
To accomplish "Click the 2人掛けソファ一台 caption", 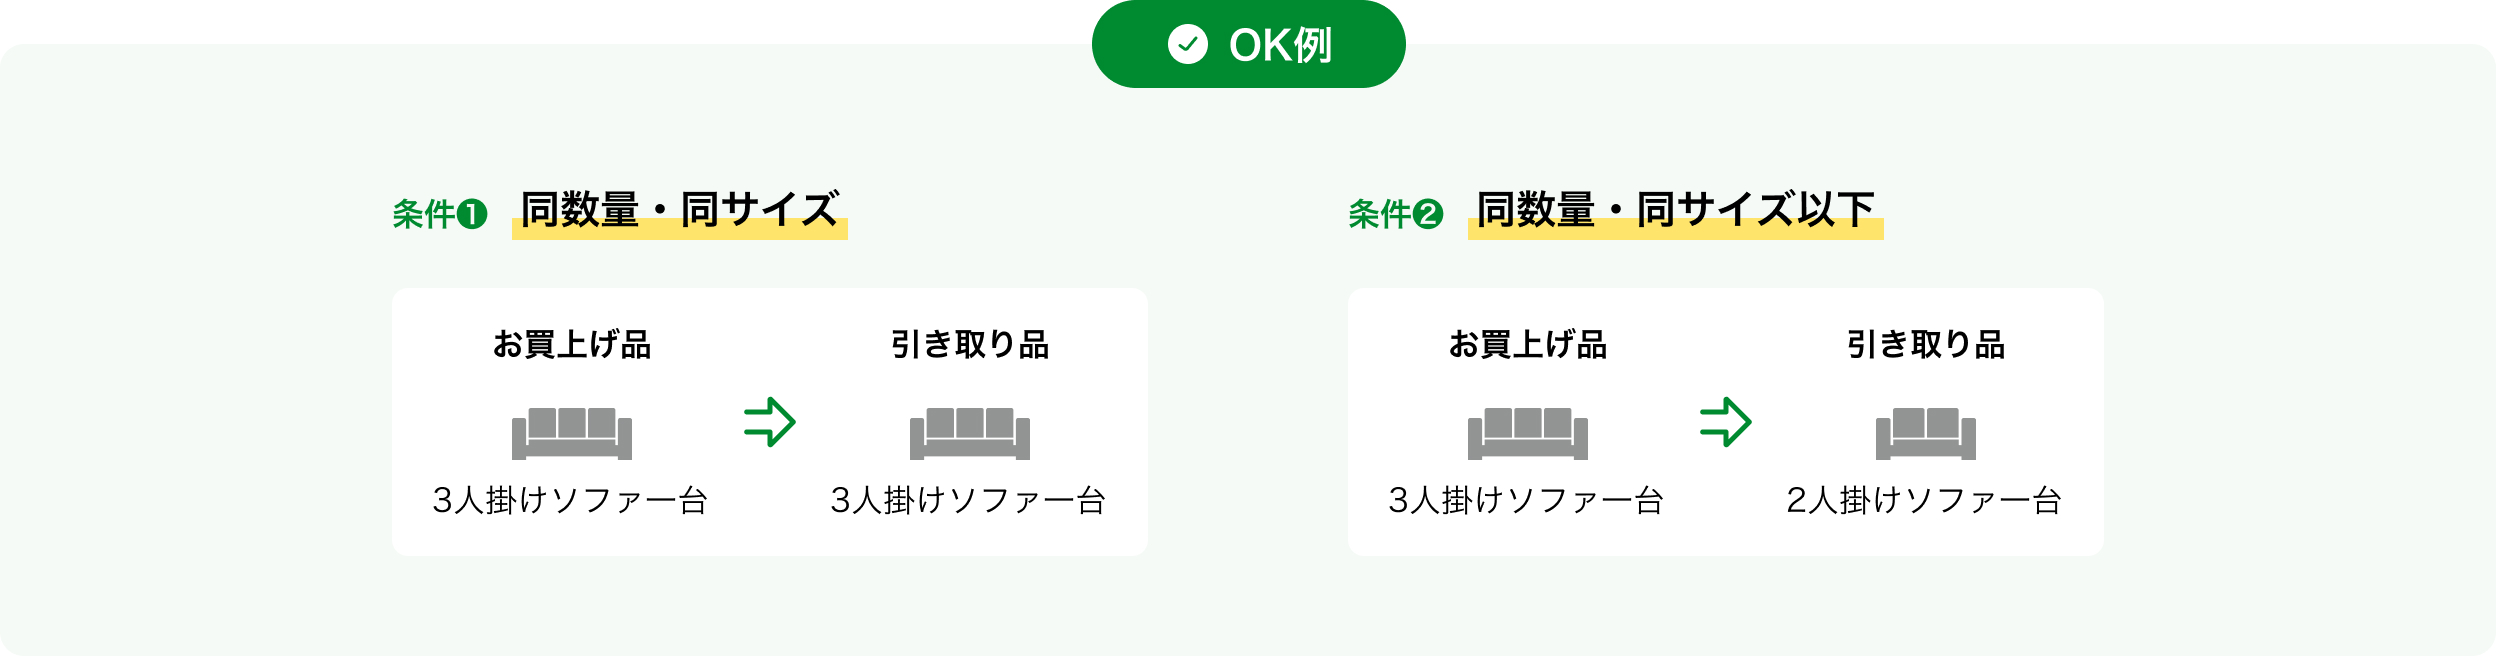I will click(1924, 500).
